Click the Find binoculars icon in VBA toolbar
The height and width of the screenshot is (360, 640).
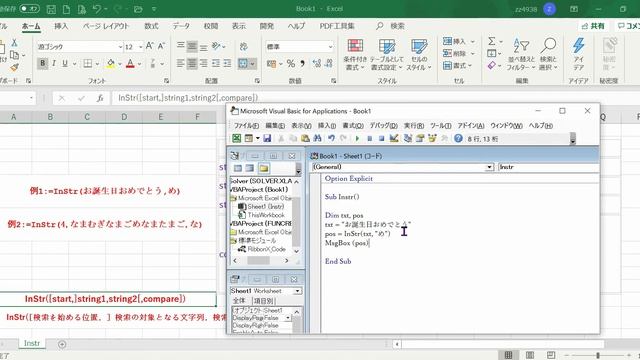coord(317,138)
